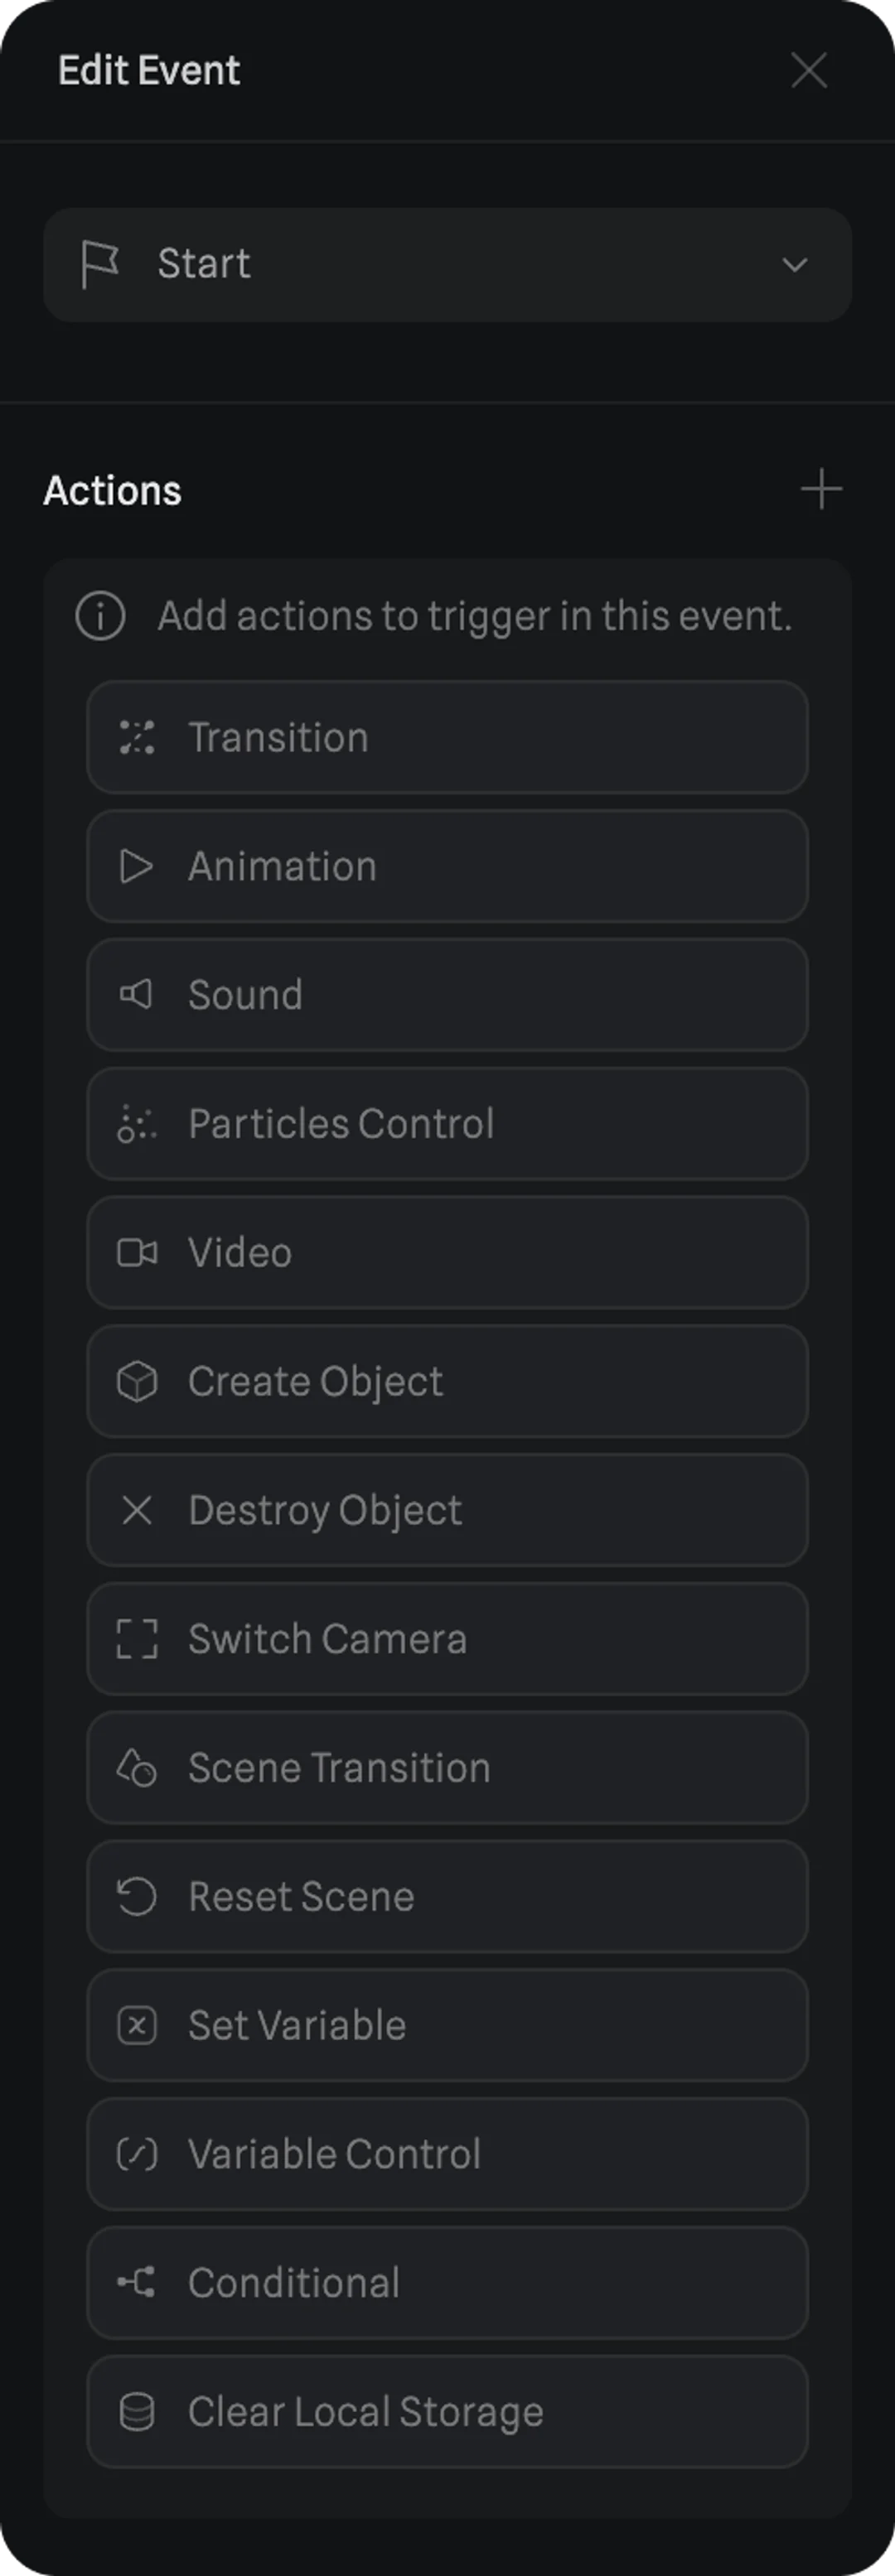
Task: Open the Start event type dropdown
Action: 447,265
